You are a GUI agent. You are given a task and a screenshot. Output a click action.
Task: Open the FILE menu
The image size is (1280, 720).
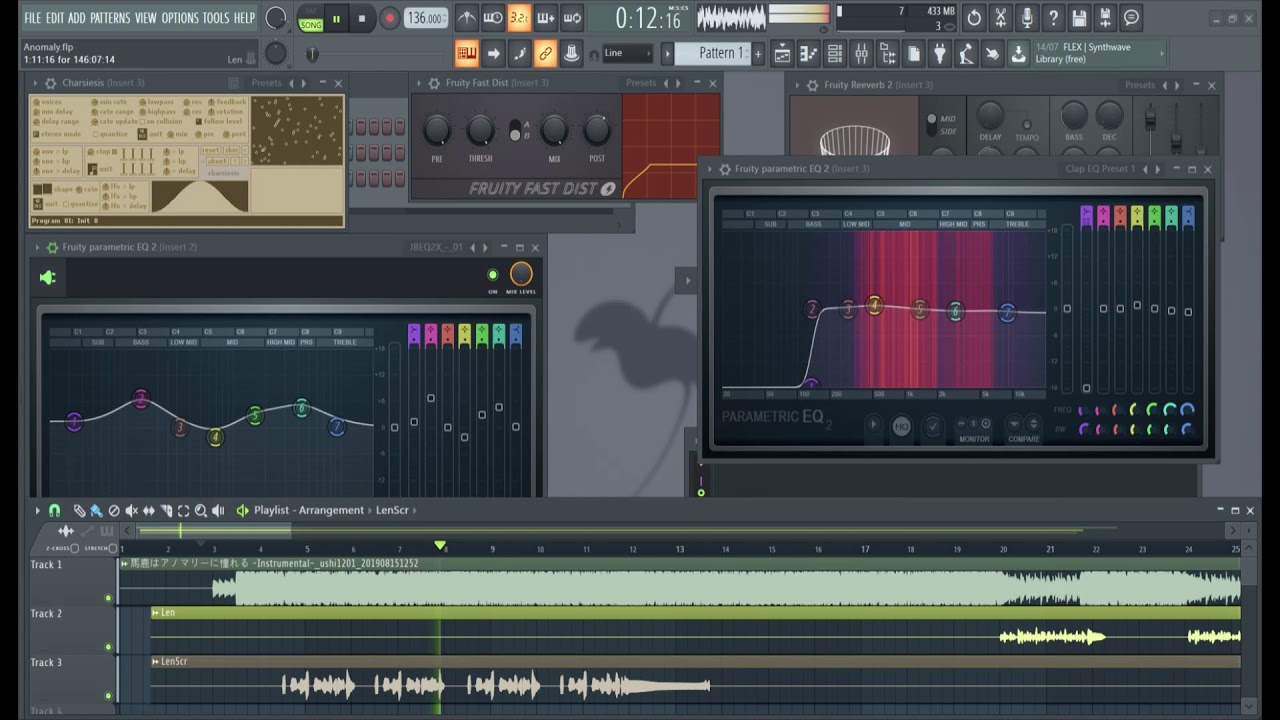click(x=32, y=18)
